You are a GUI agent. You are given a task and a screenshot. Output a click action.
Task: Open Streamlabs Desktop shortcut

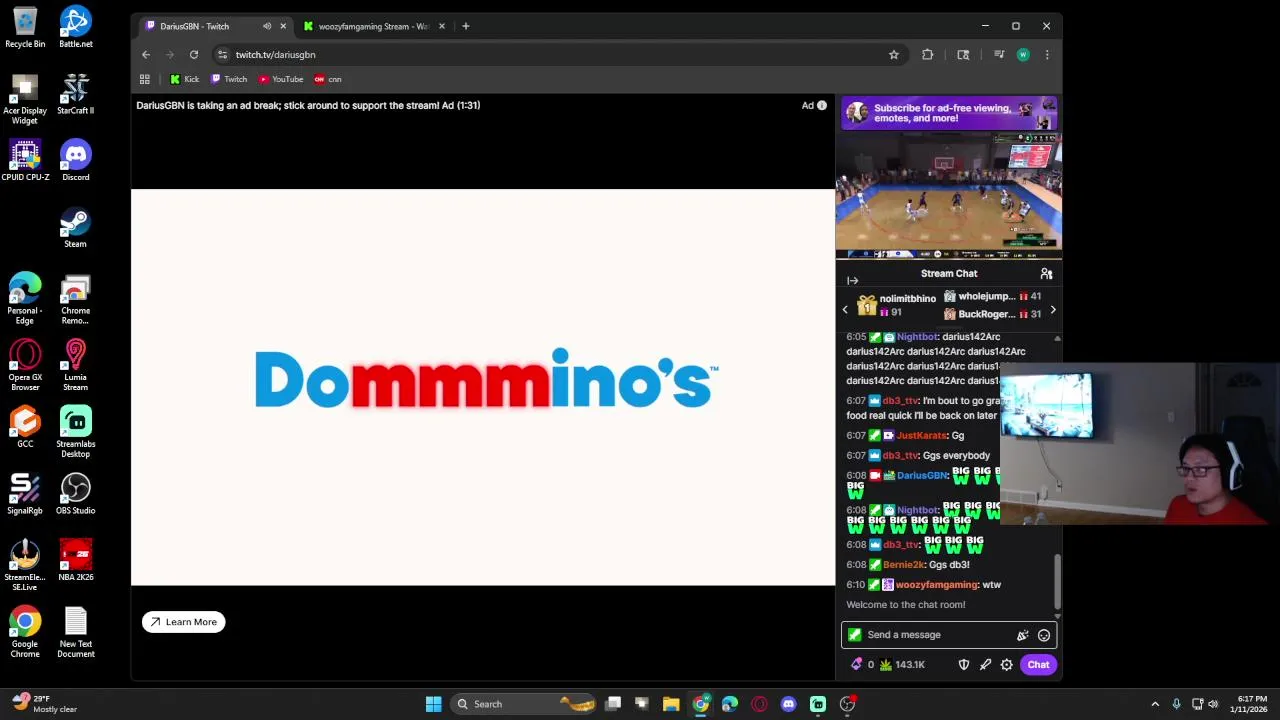point(76,432)
